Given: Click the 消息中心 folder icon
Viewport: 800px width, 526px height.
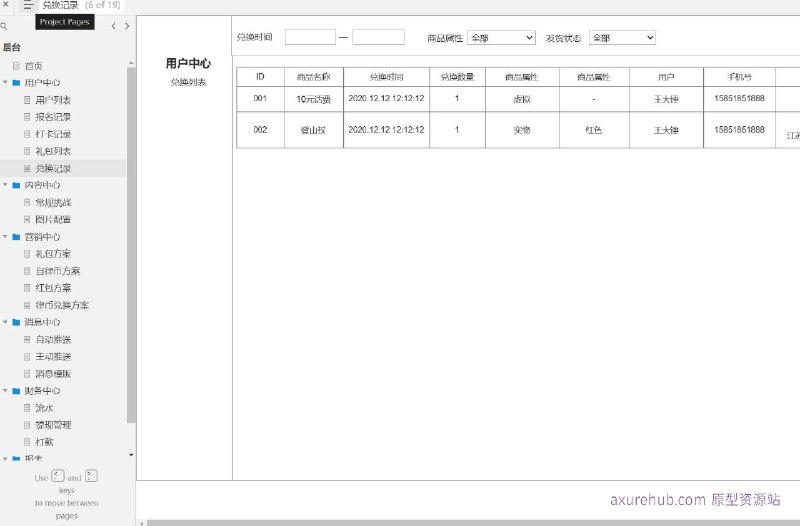Looking at the screenshot, I should 16,322.
